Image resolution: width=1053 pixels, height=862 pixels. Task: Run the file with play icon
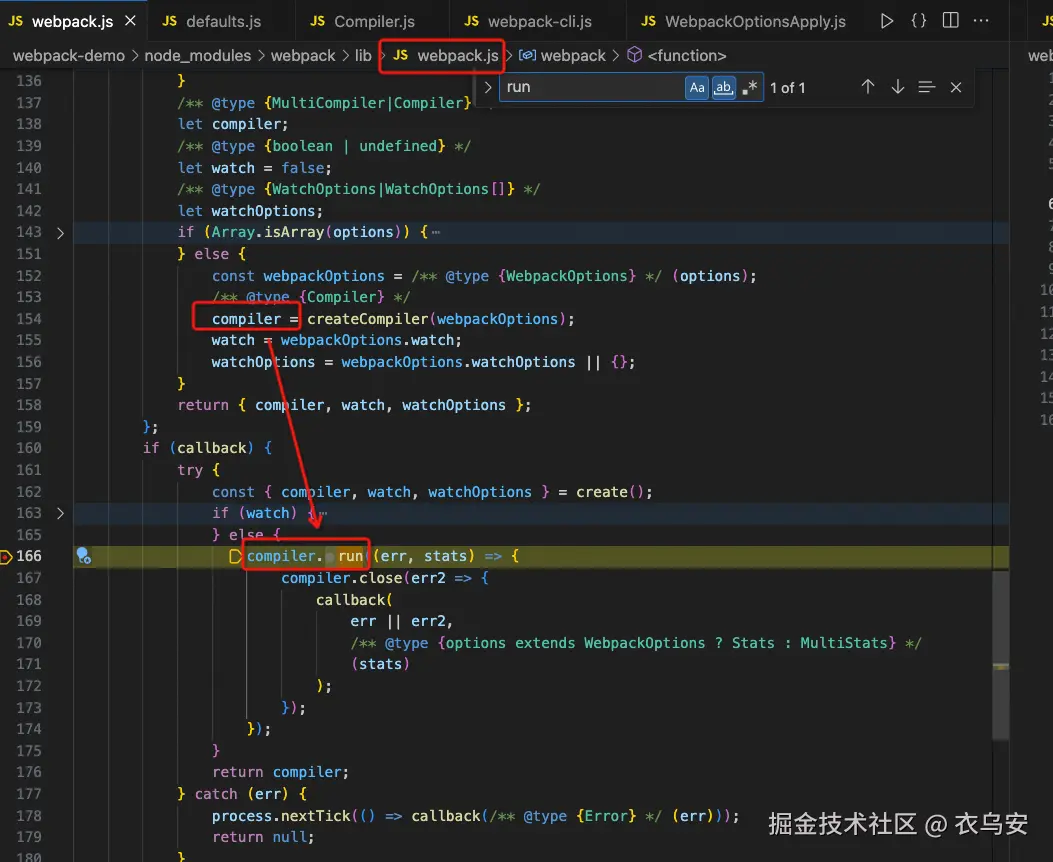(886, 21)
